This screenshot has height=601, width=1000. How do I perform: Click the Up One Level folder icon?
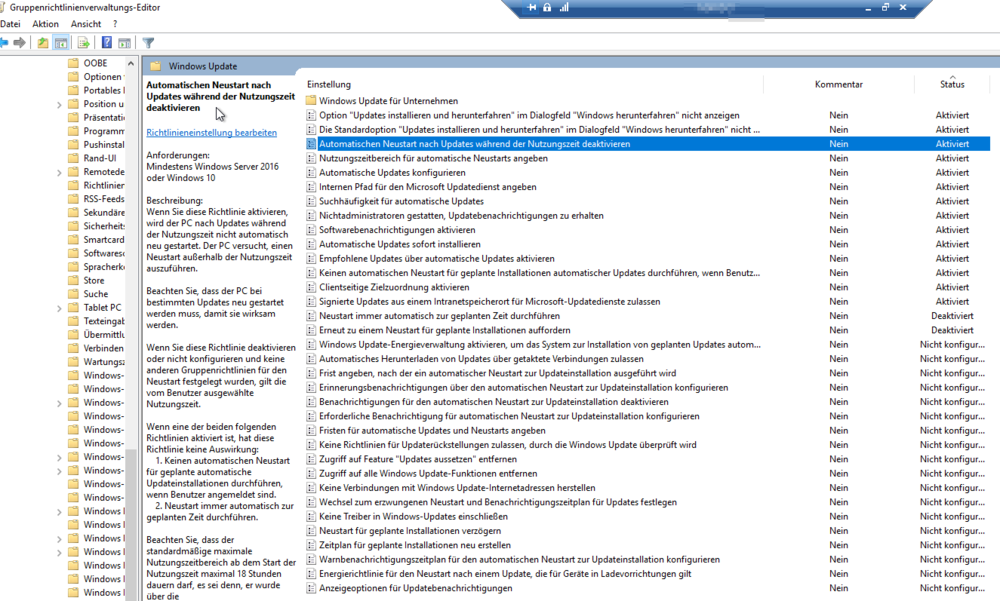click(43, 43)
